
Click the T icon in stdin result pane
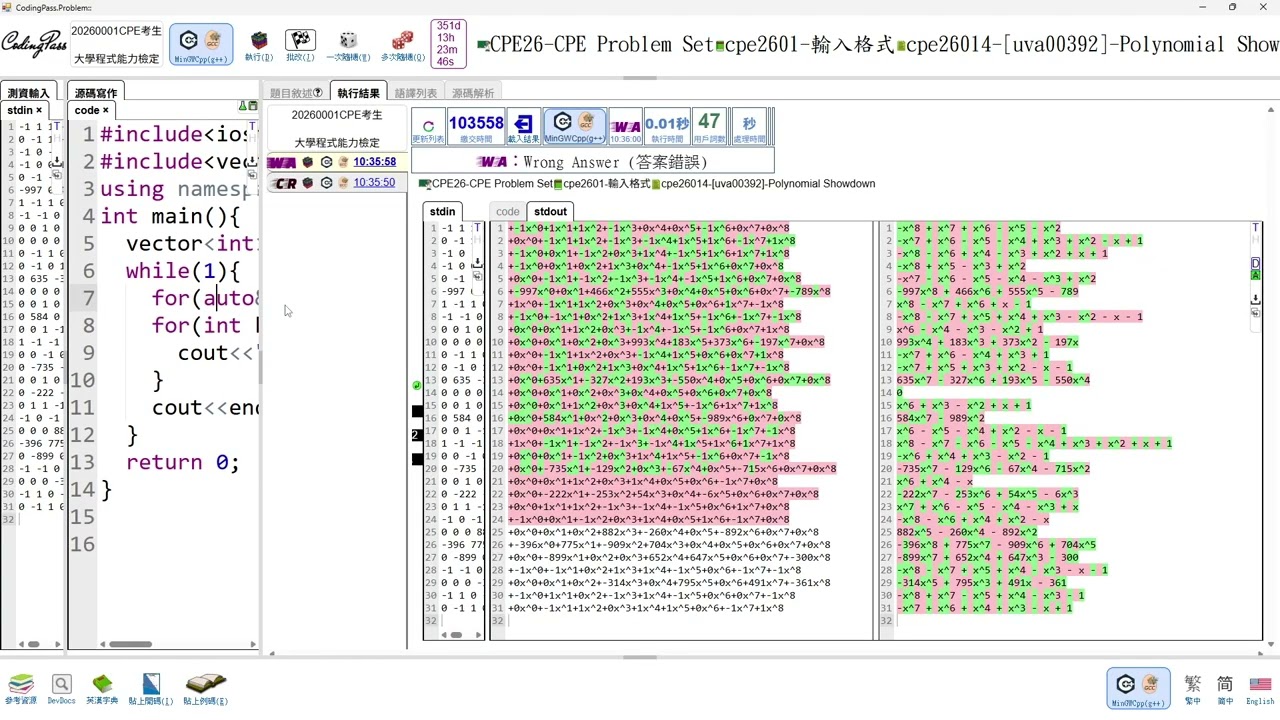(x=476, y=229)
